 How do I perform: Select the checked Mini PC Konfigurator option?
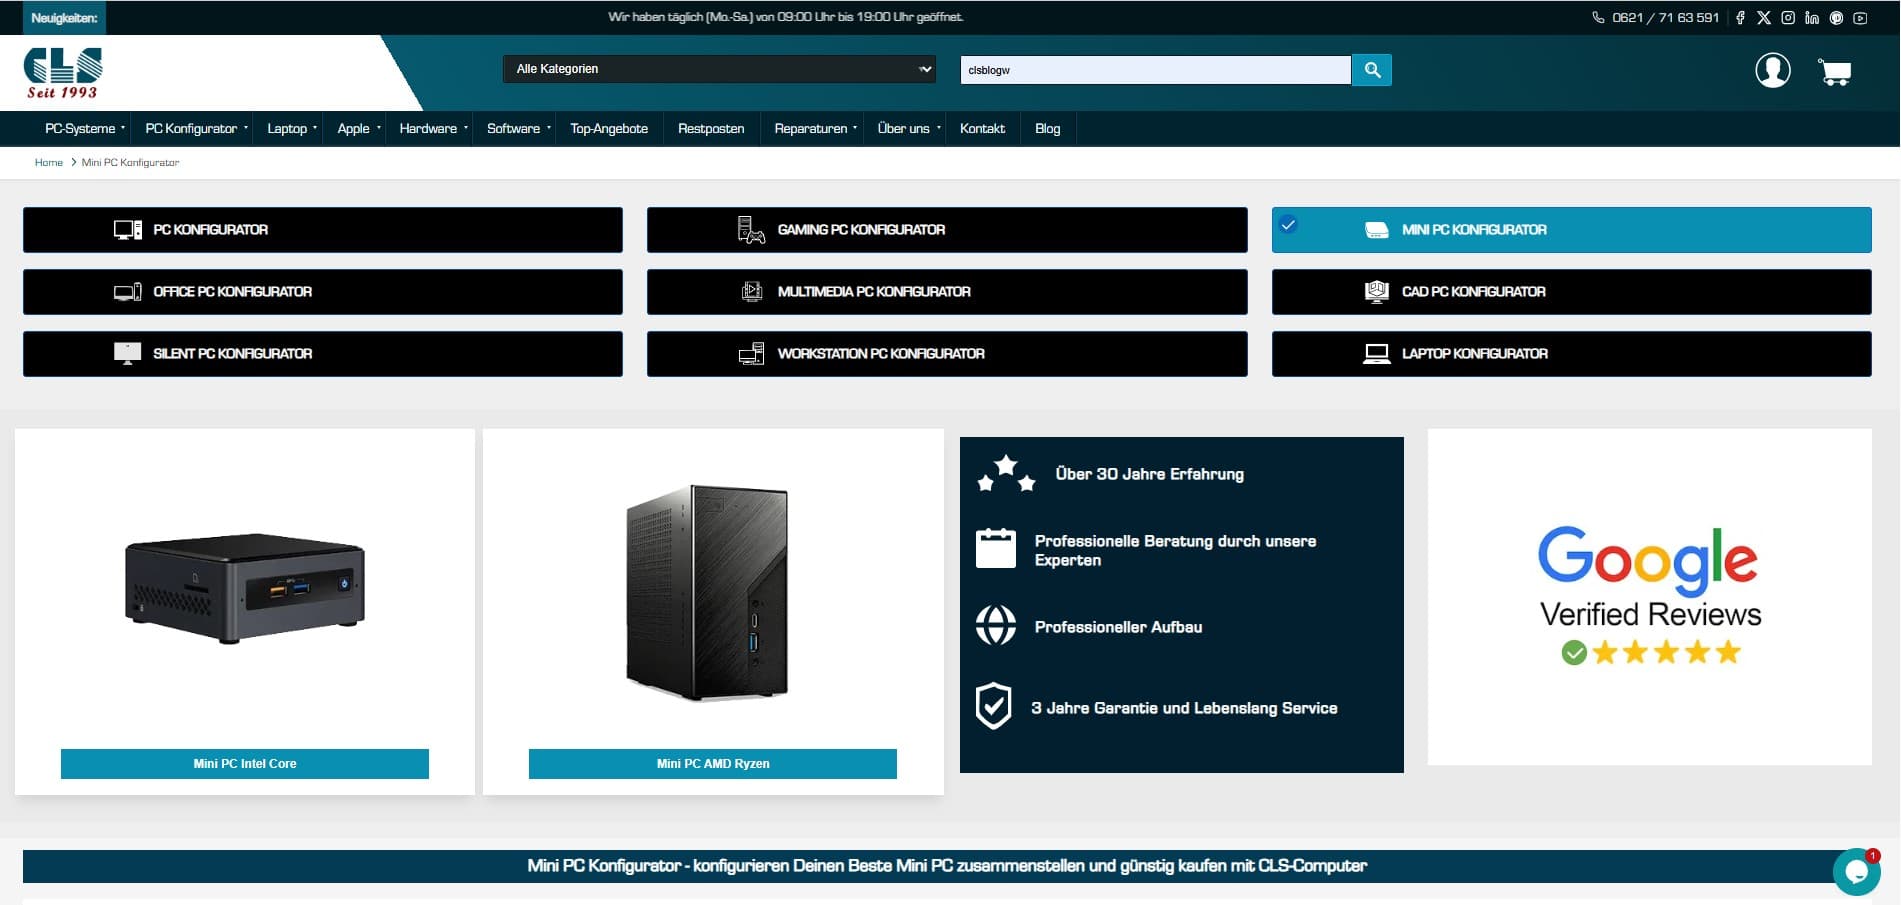coord(1571,230)
